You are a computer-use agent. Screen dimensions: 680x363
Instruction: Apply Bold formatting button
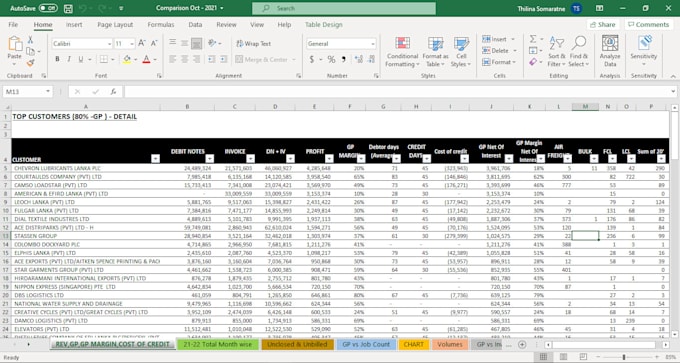tap(57, 59)
